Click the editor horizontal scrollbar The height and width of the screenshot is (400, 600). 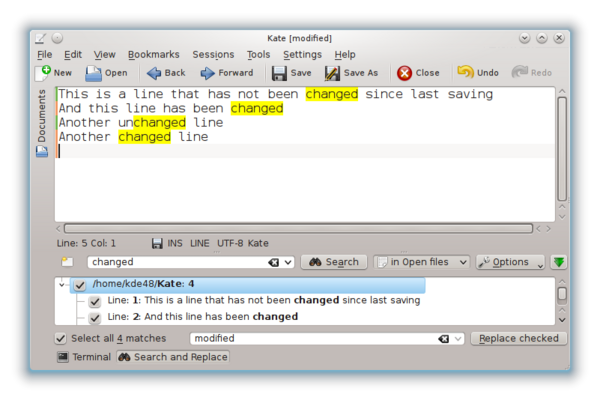coord(298,229)
